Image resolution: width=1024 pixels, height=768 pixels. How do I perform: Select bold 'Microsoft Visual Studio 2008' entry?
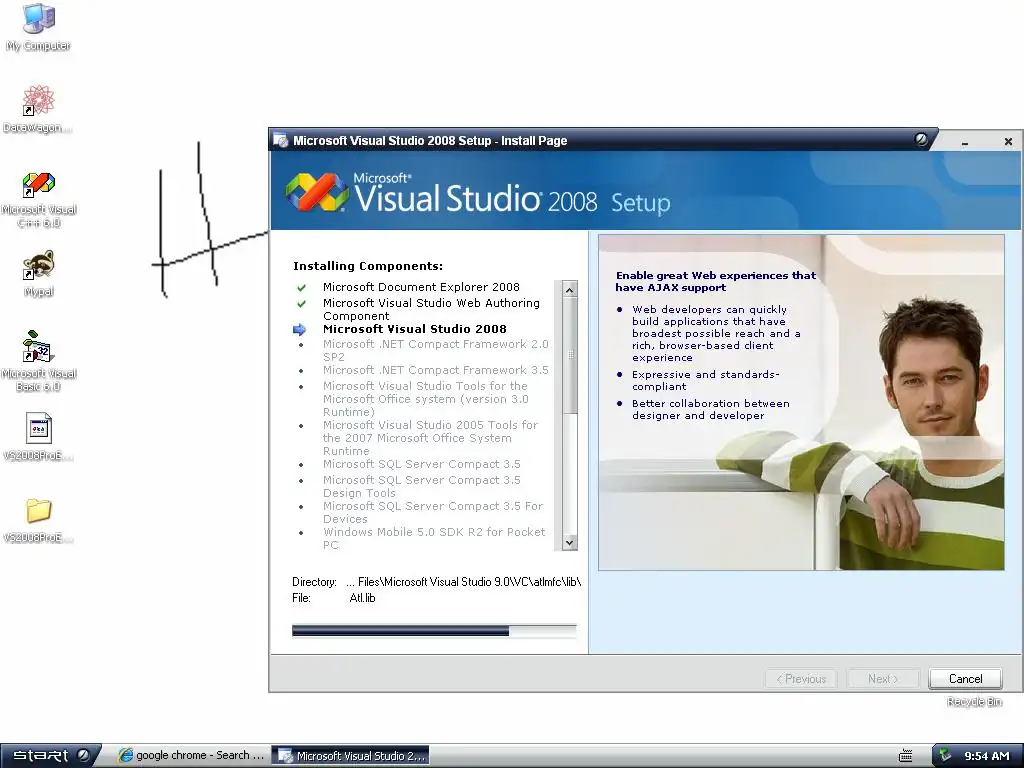(415, 329)
